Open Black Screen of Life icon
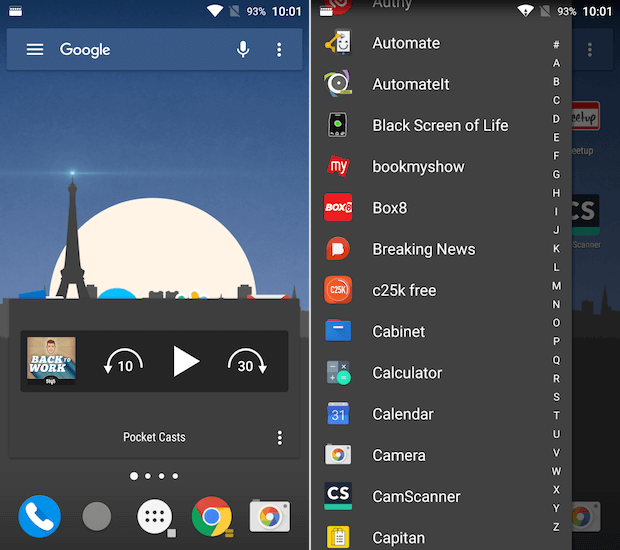The image size is (620, 550). [x=338, y=125]
